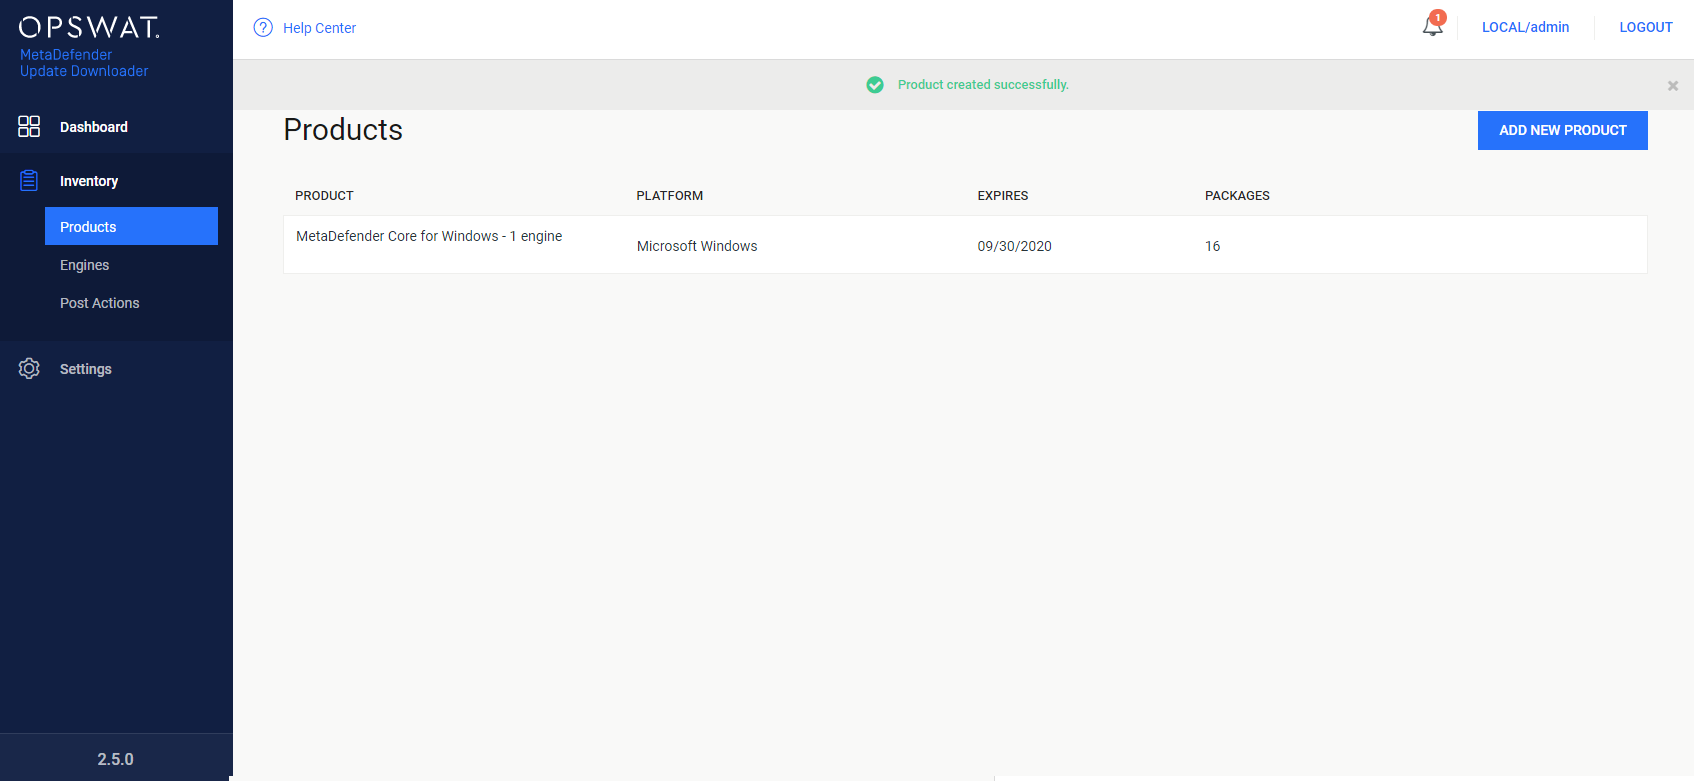Open the Dashboard grid icon
The image size is (1694, 781).
pos(29,126)
